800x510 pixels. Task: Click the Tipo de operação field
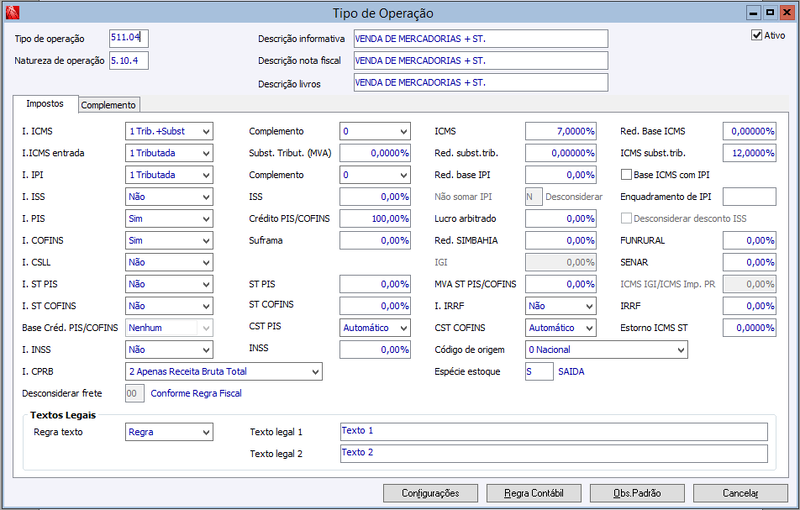[129, 38]
